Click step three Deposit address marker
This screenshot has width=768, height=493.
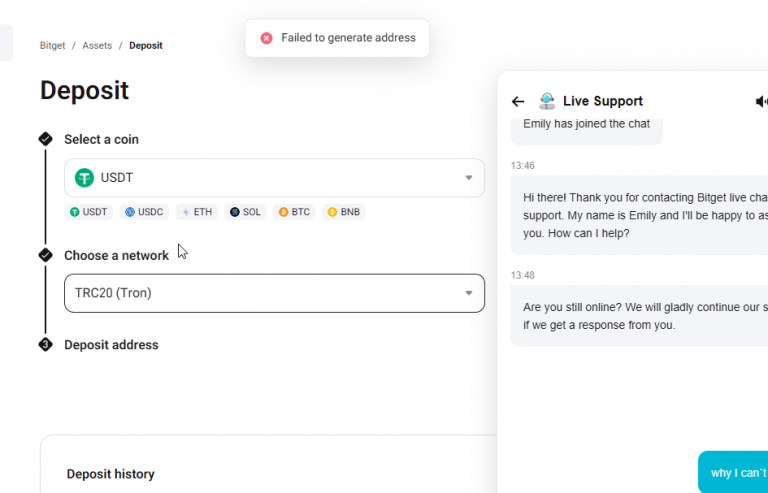pyautogui.click(x=46, y=345)
